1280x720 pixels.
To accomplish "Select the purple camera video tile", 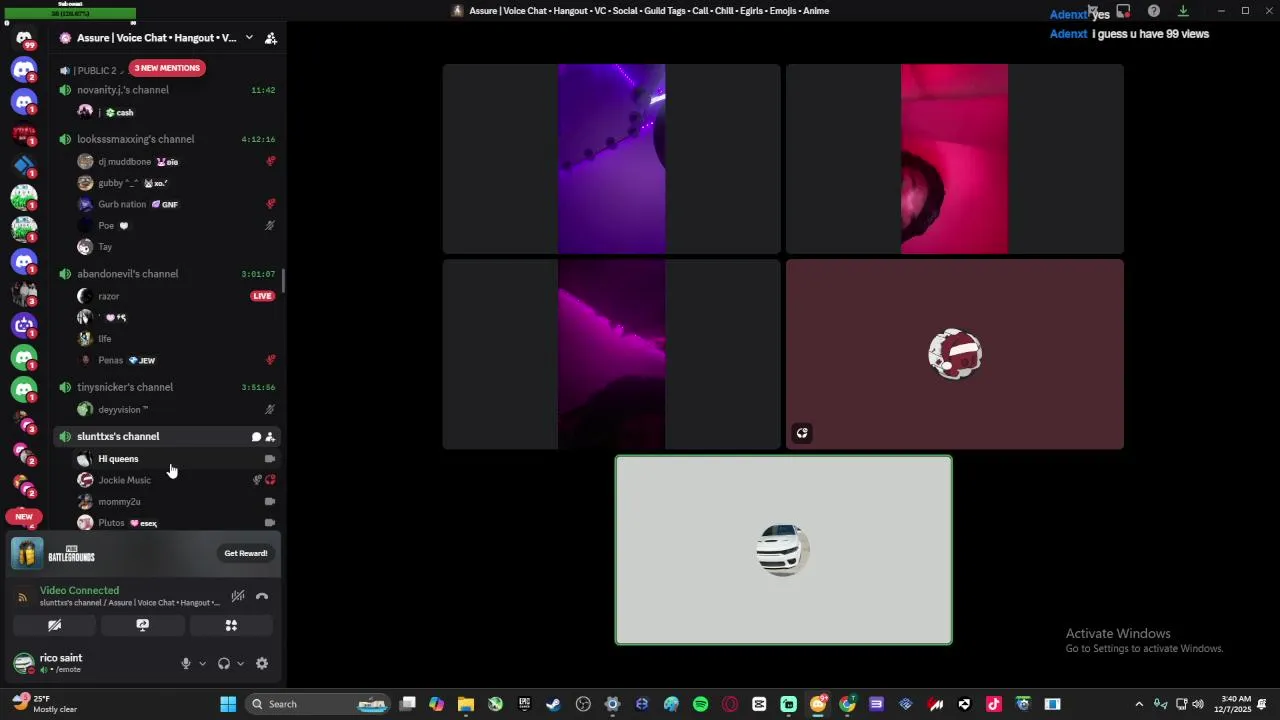I will pos(611,159).
